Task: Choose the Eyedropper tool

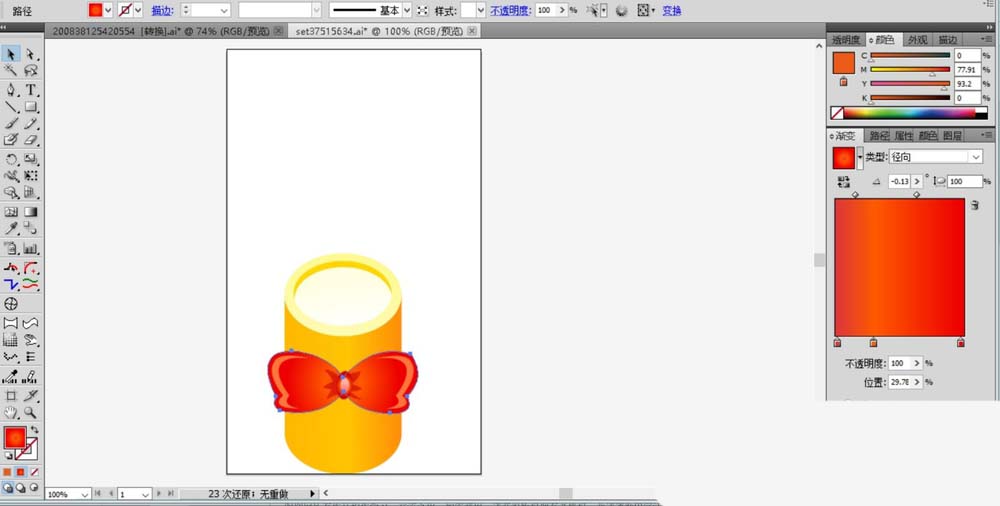Action: coord(11,228)
